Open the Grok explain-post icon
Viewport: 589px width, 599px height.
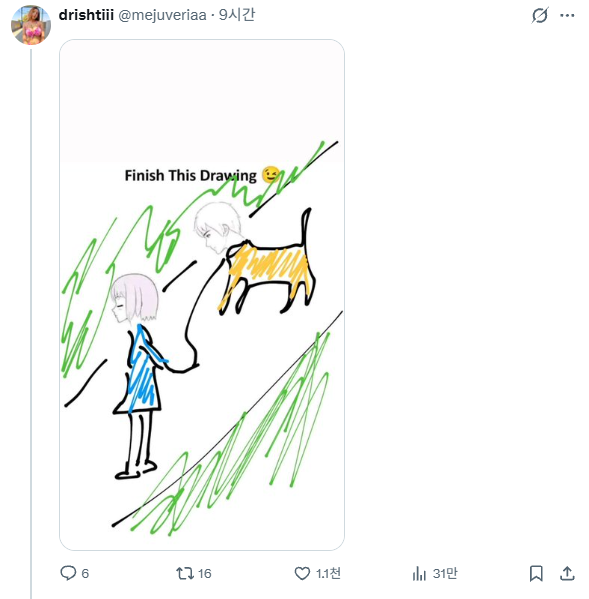click(x=540, y=15)
